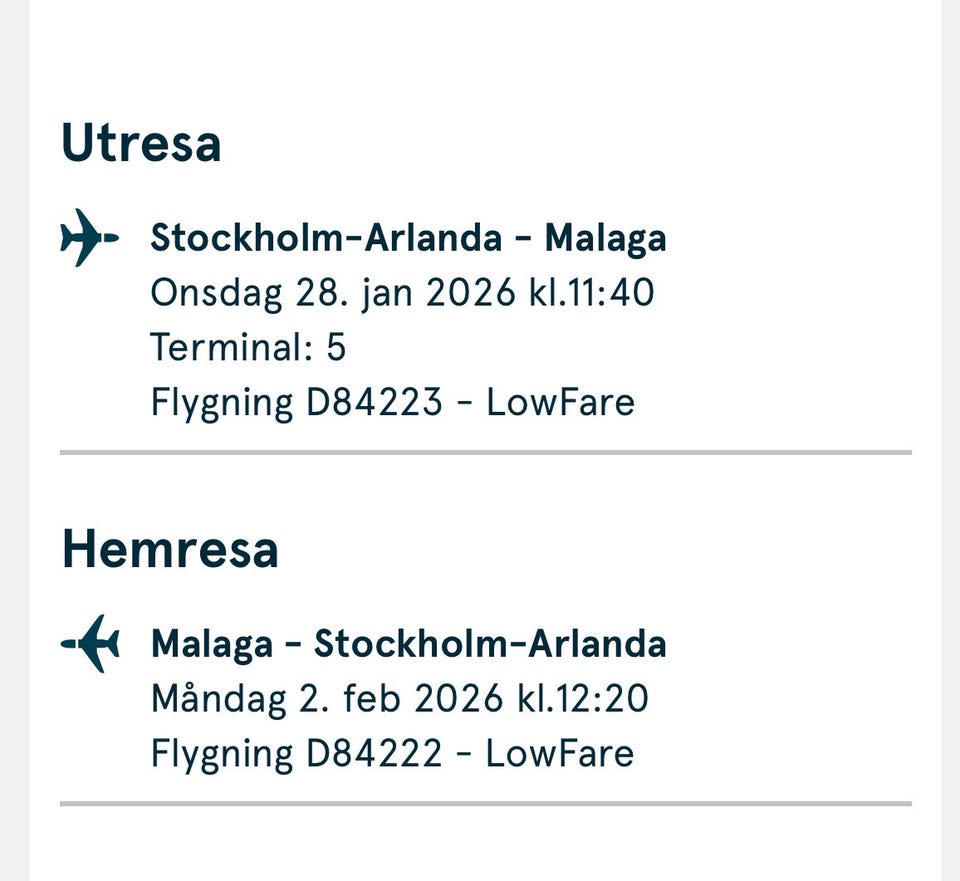This screenshot has height=881, width=960.
Task: Click the word Flygning on the outbound flight
Action: click(x=222, y=402)
